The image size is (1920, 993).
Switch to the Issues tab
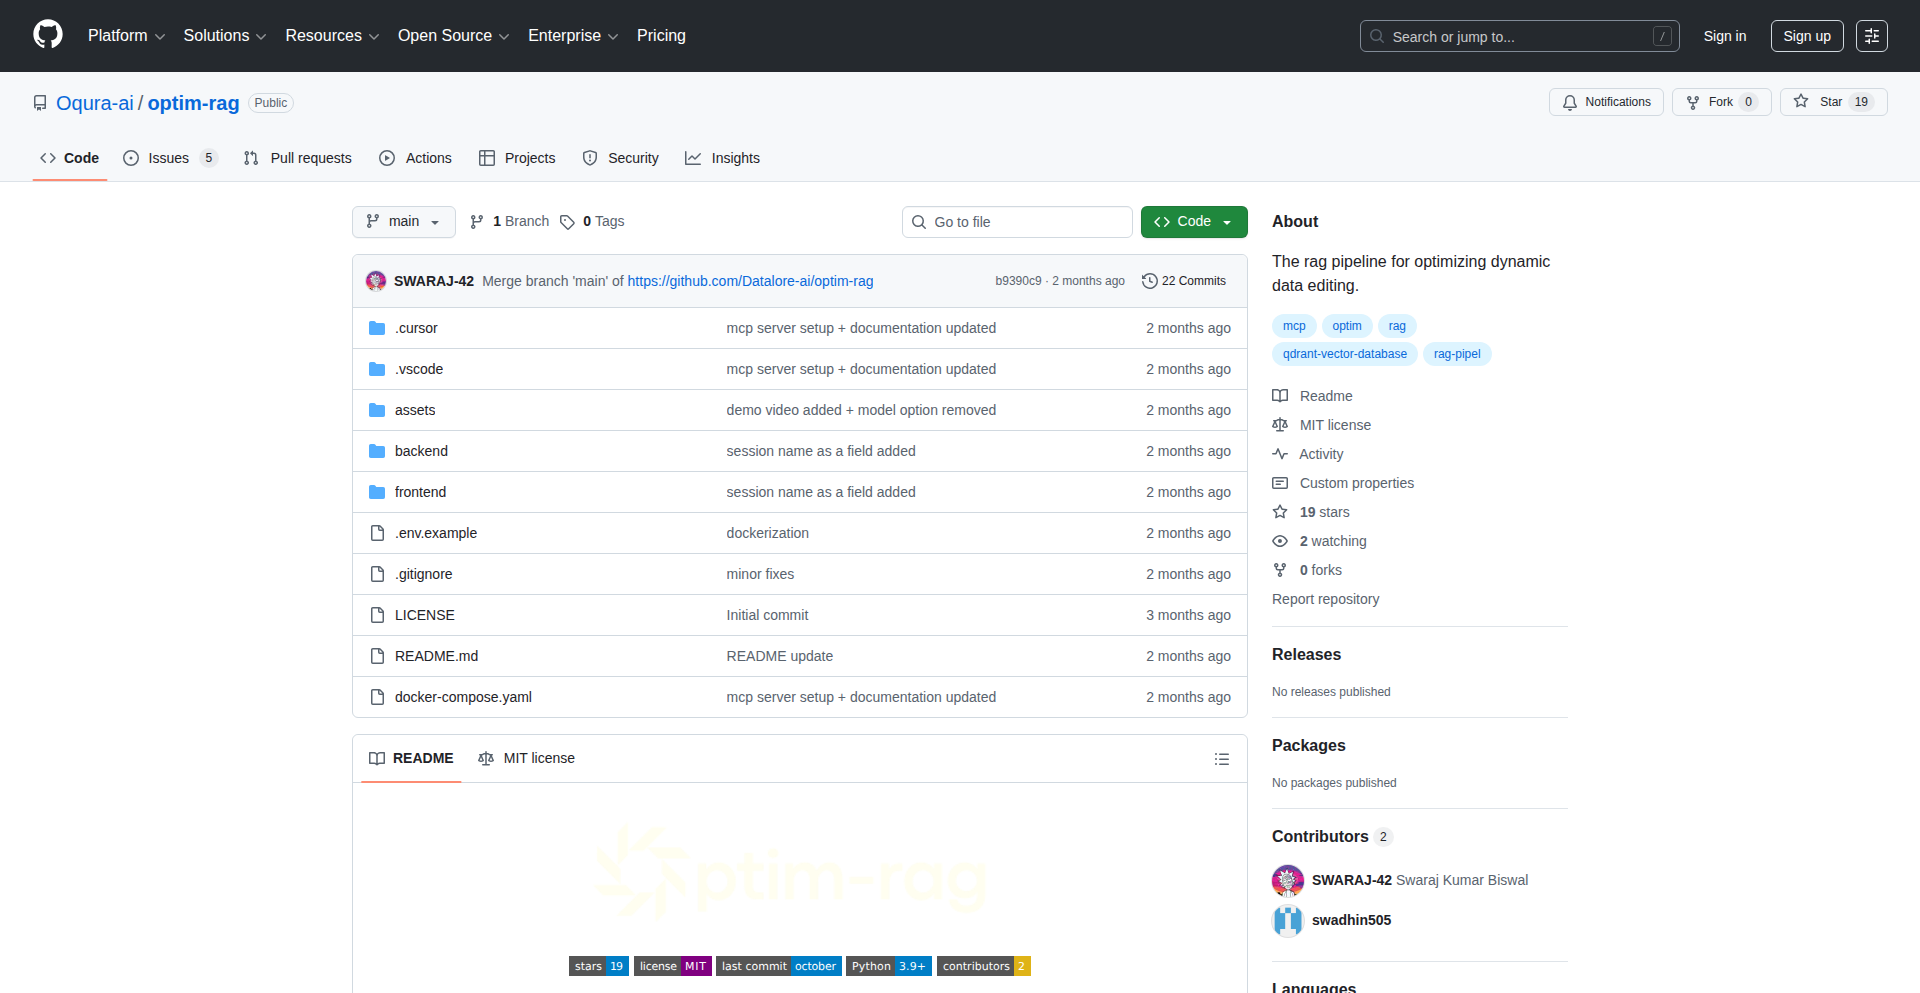(x=167, y=158)
